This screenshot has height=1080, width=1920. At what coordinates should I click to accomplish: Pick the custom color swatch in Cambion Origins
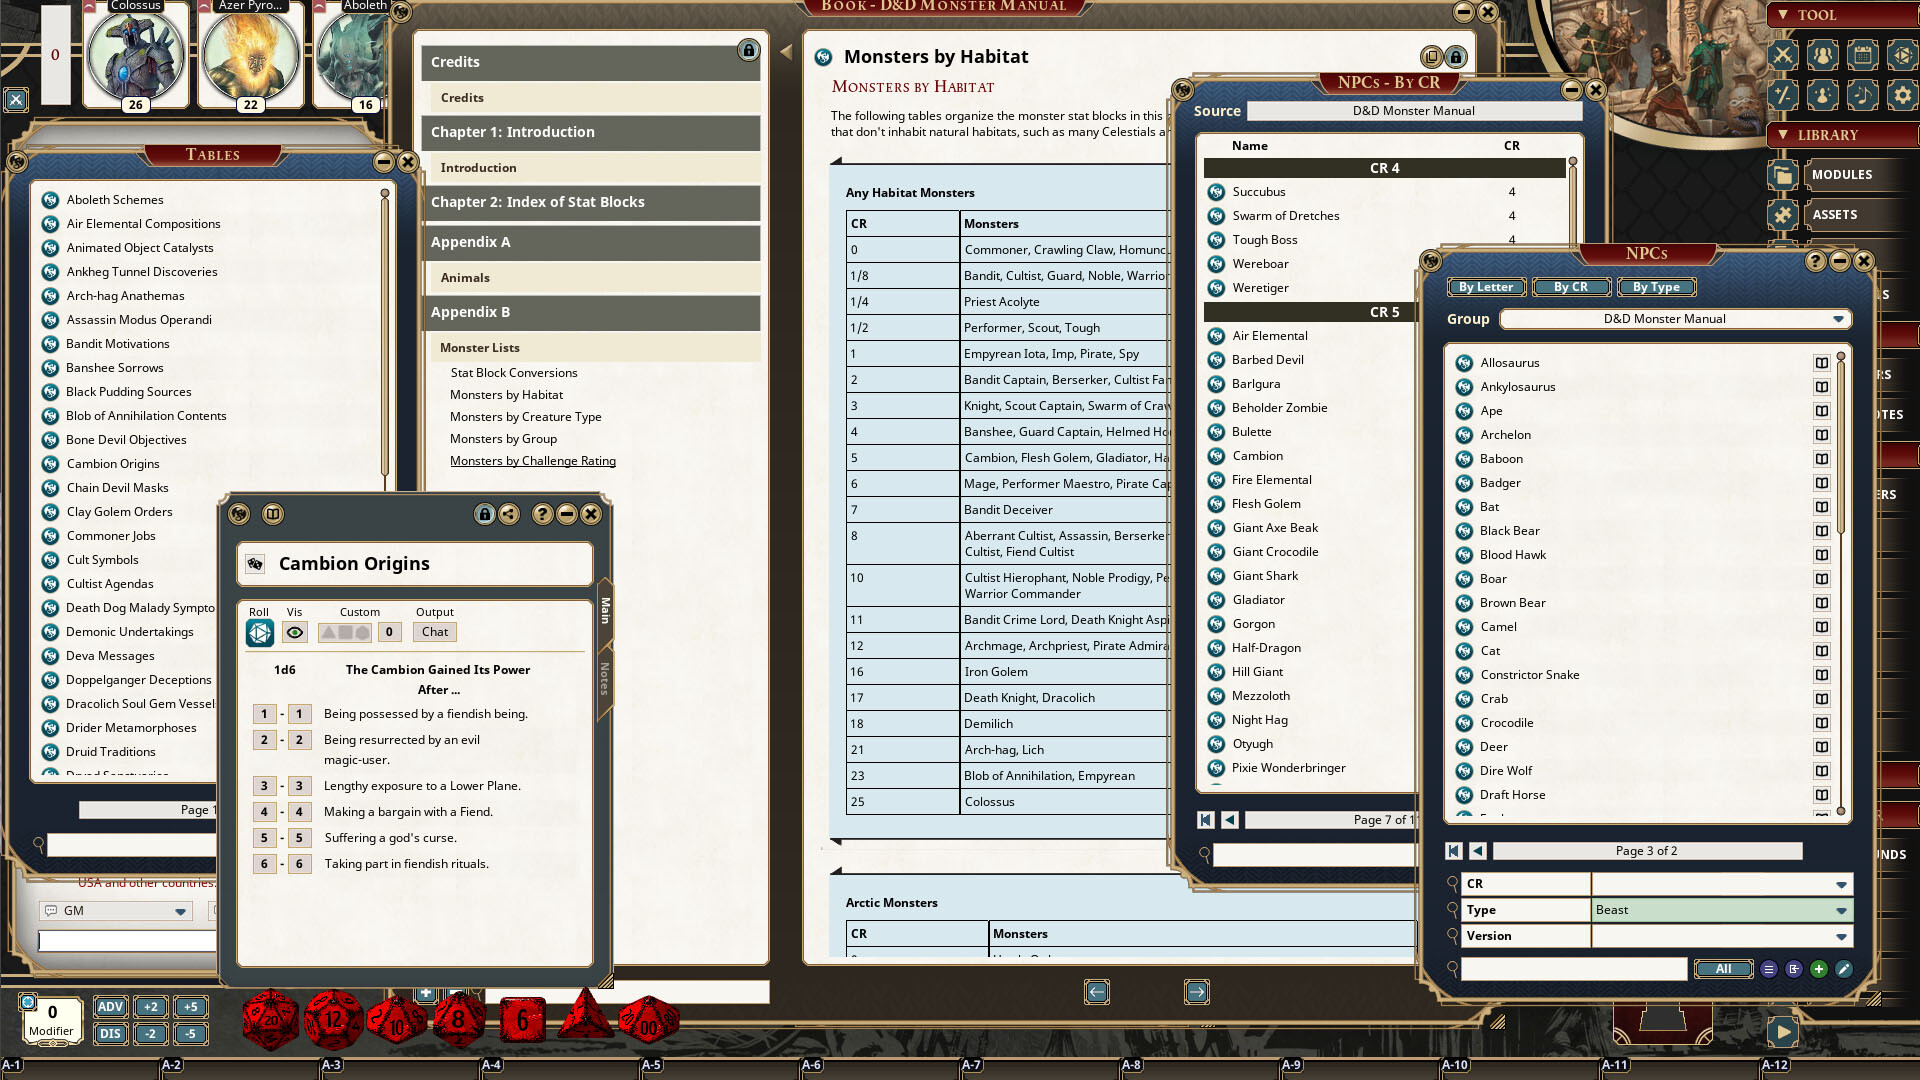(x=345, y=632)
